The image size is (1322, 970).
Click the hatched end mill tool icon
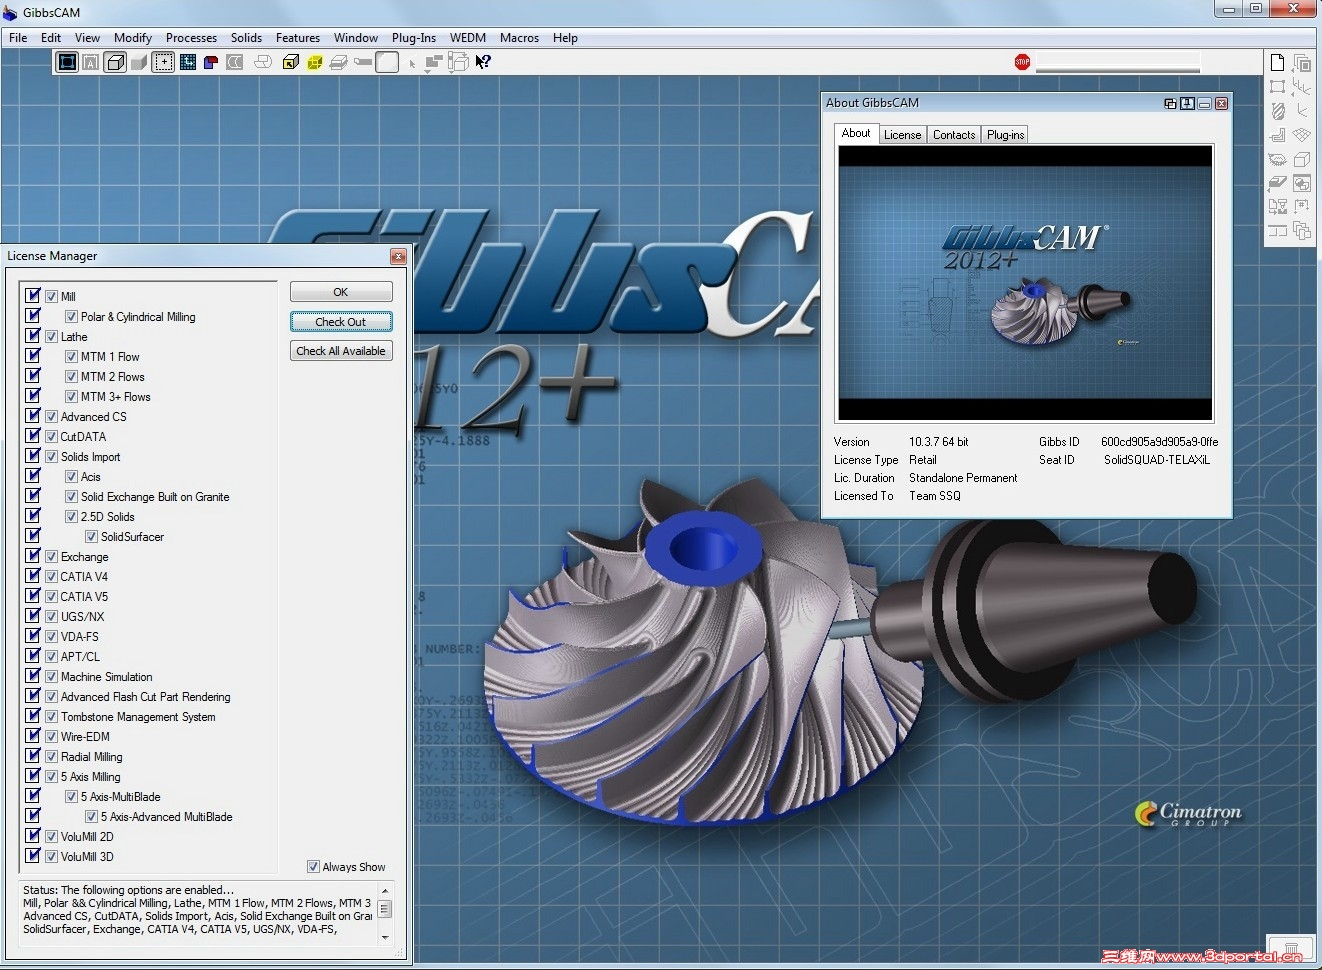point(1277,111)
